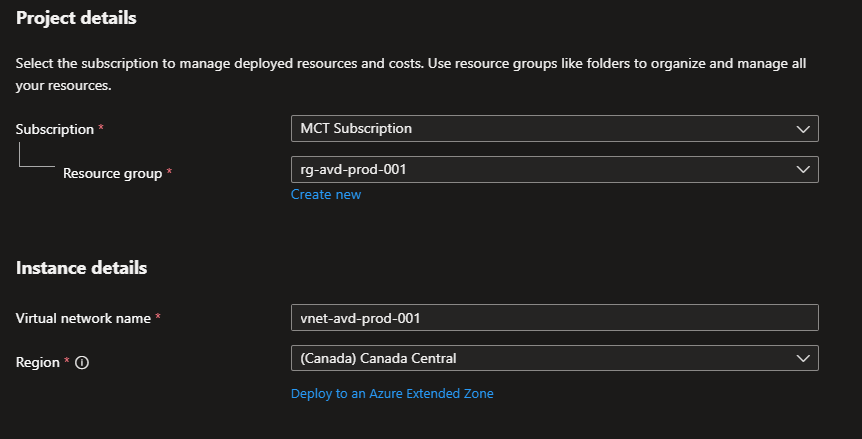The width and height of the screenshot is (862, 439).
Task: Click the red asterisk next to Resource group
Action: tap(169, 173)
